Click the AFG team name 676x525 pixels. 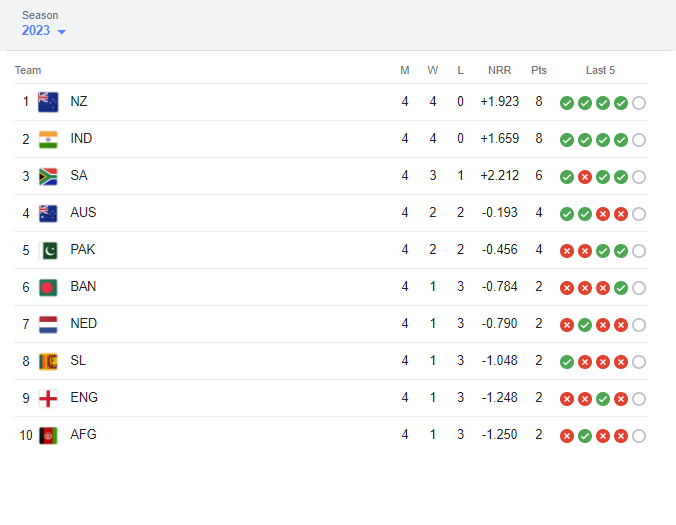tap(83, 435)
